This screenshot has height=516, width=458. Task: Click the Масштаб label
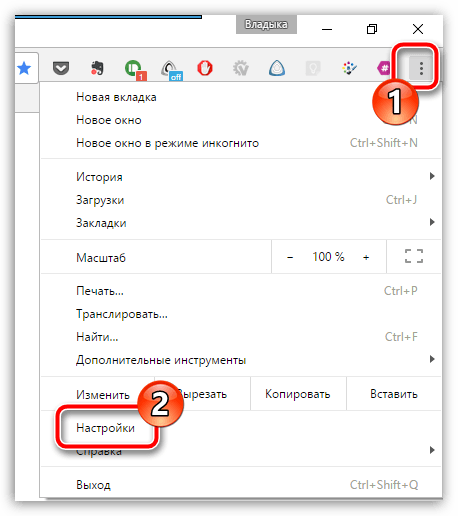(101, 258)
